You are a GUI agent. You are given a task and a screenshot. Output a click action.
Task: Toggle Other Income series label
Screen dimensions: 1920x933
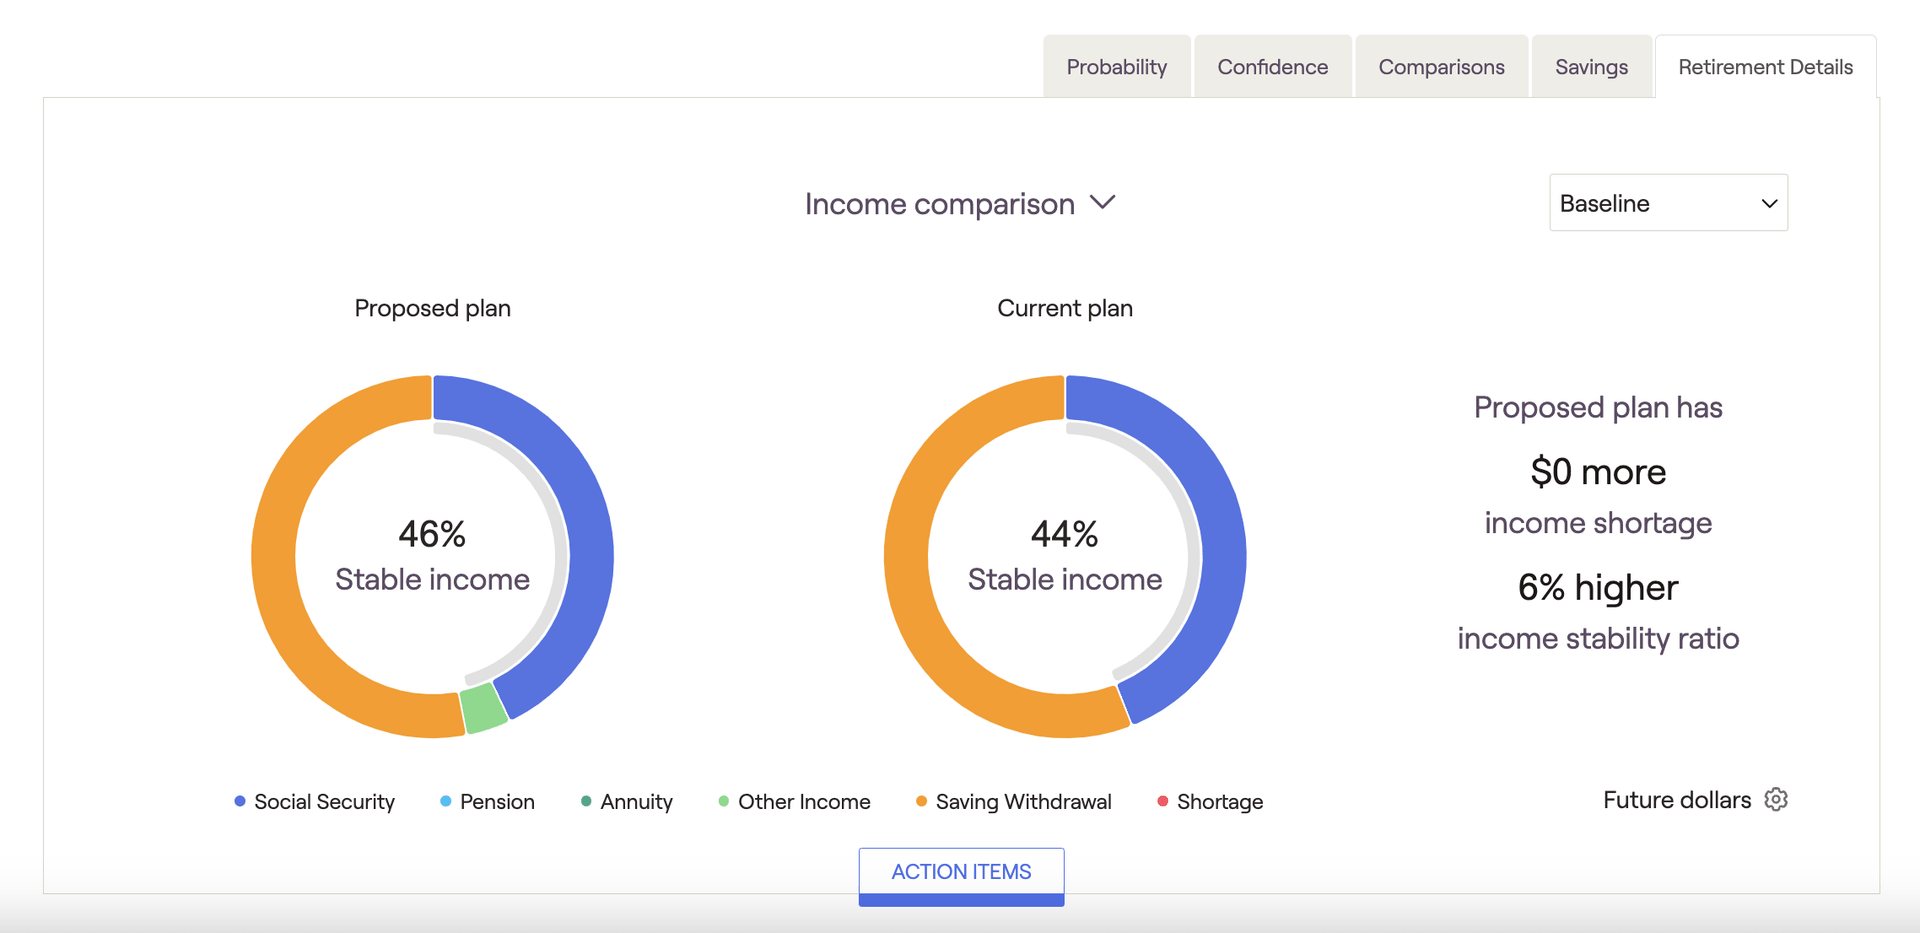804,802
